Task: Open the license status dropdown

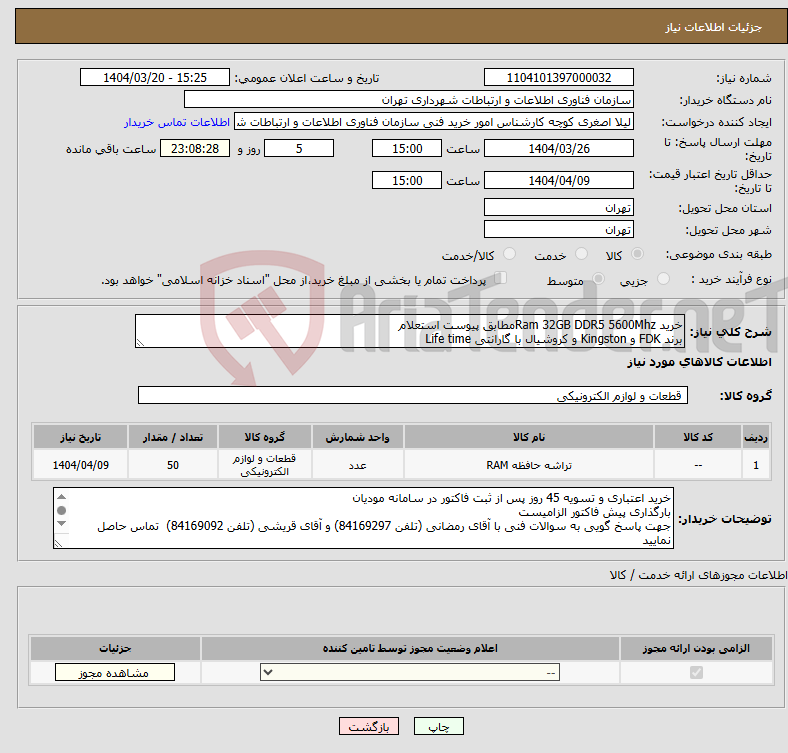Action: click(x=410, y=672)
